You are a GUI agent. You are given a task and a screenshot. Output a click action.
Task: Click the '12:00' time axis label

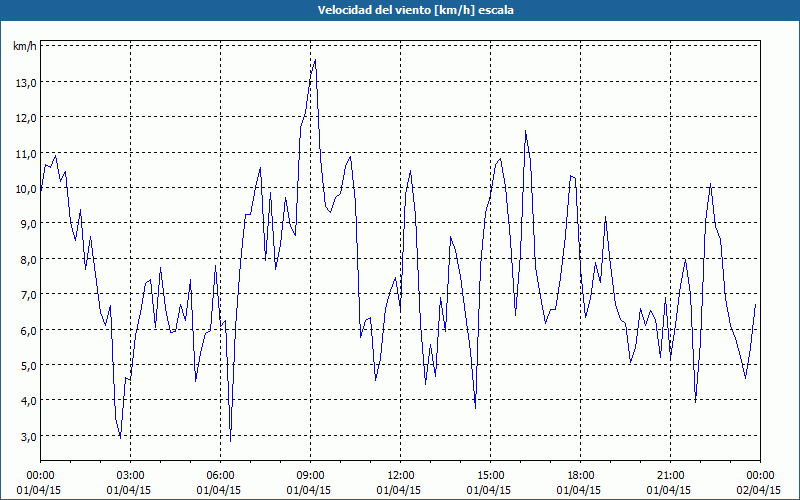[401, 476]
